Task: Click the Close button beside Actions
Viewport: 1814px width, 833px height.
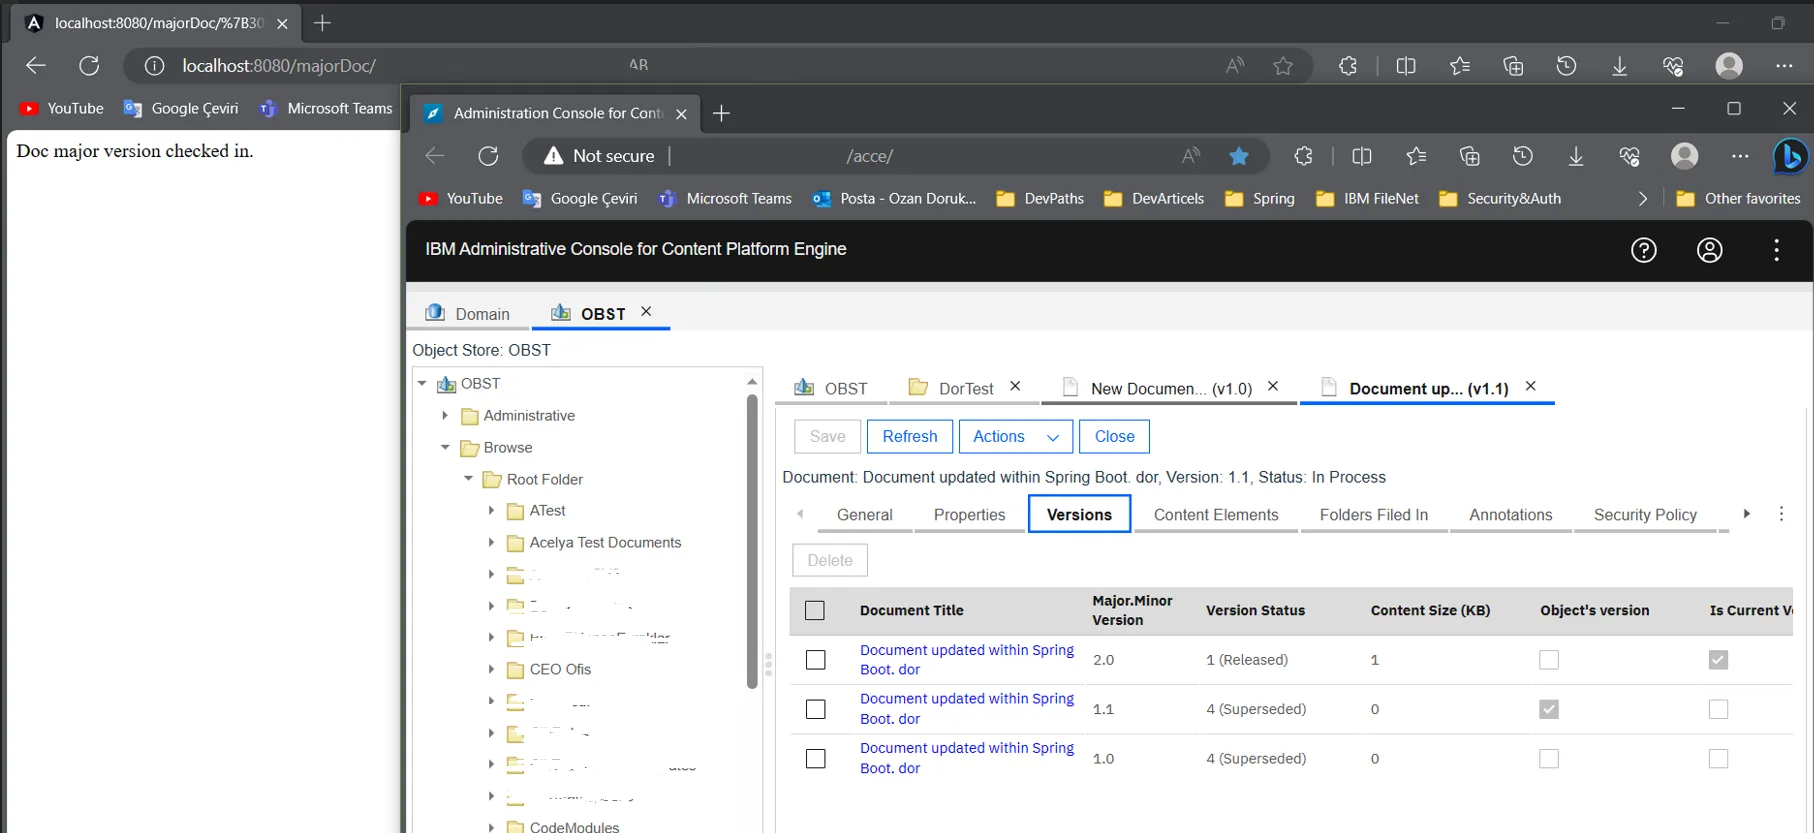Action: click(1114, 437)
